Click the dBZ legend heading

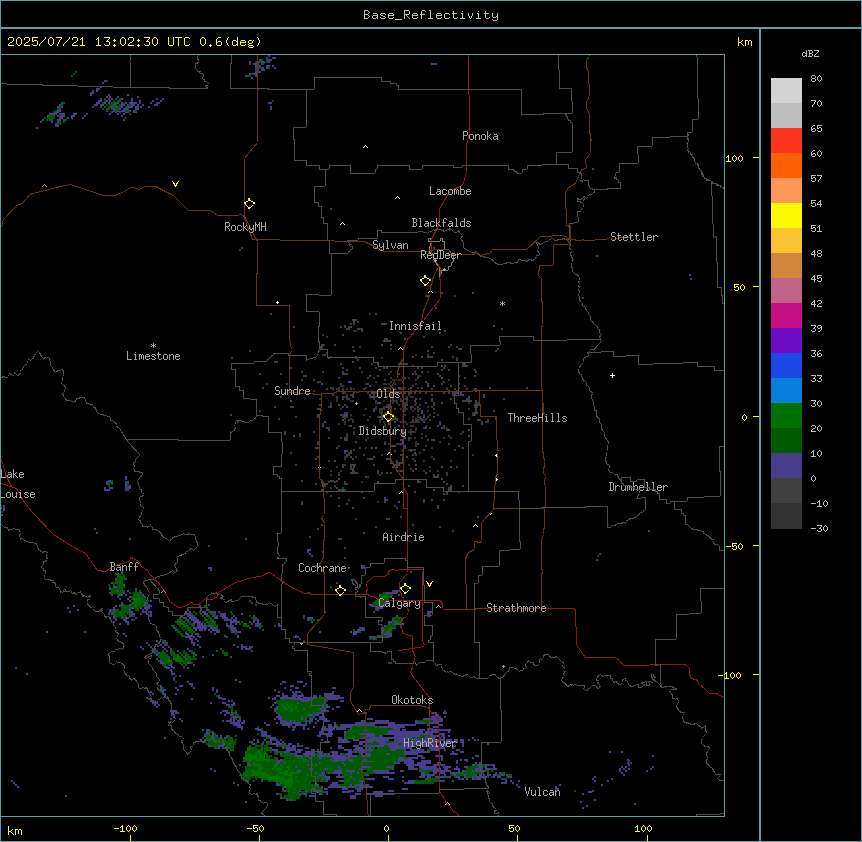(810, 53)
